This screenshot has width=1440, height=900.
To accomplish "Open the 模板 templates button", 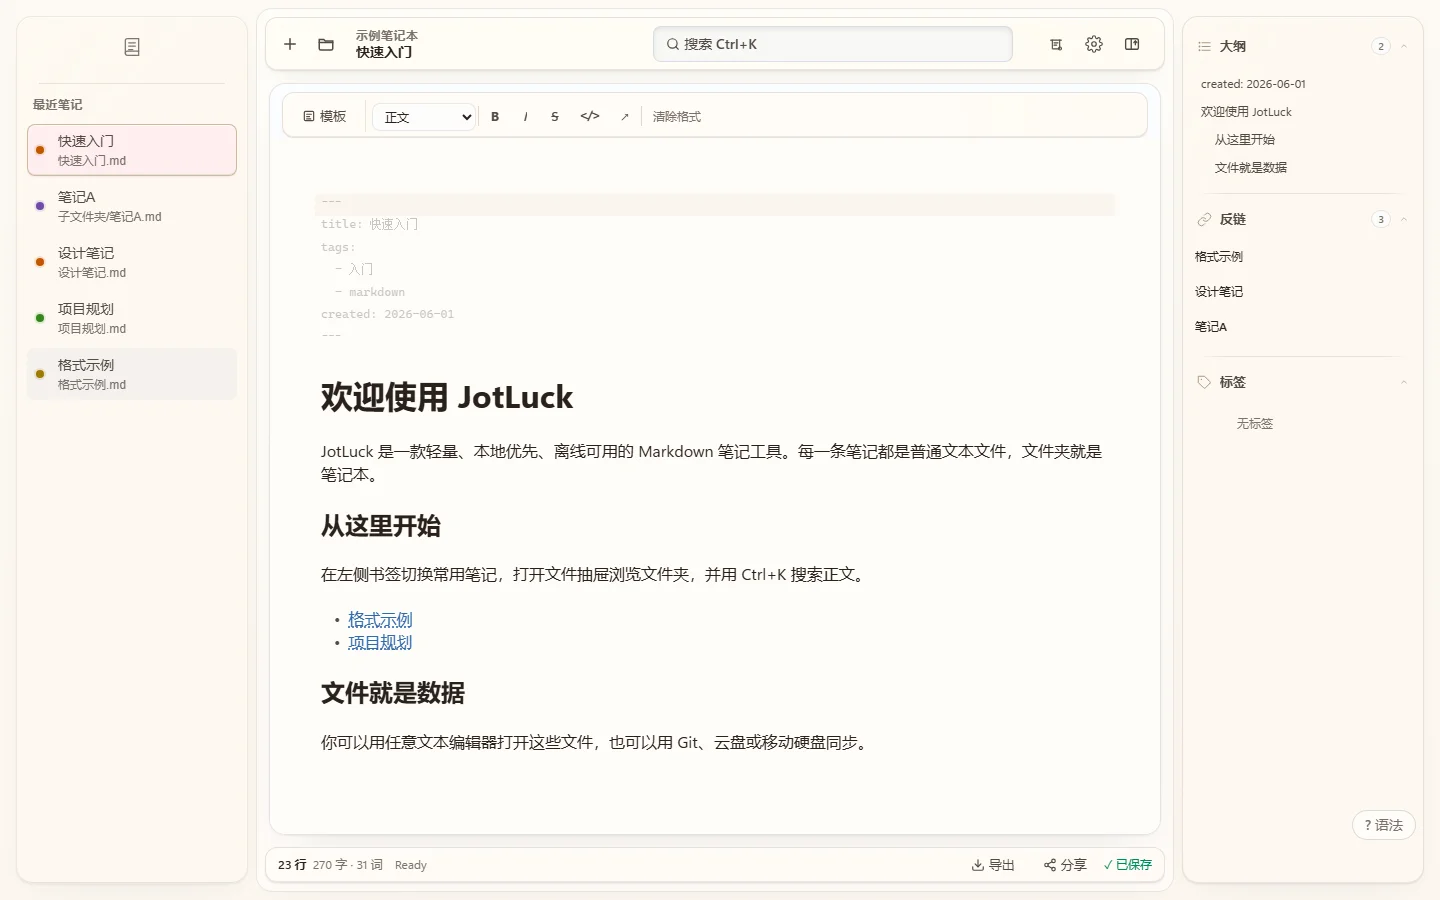I will [325, 117].
